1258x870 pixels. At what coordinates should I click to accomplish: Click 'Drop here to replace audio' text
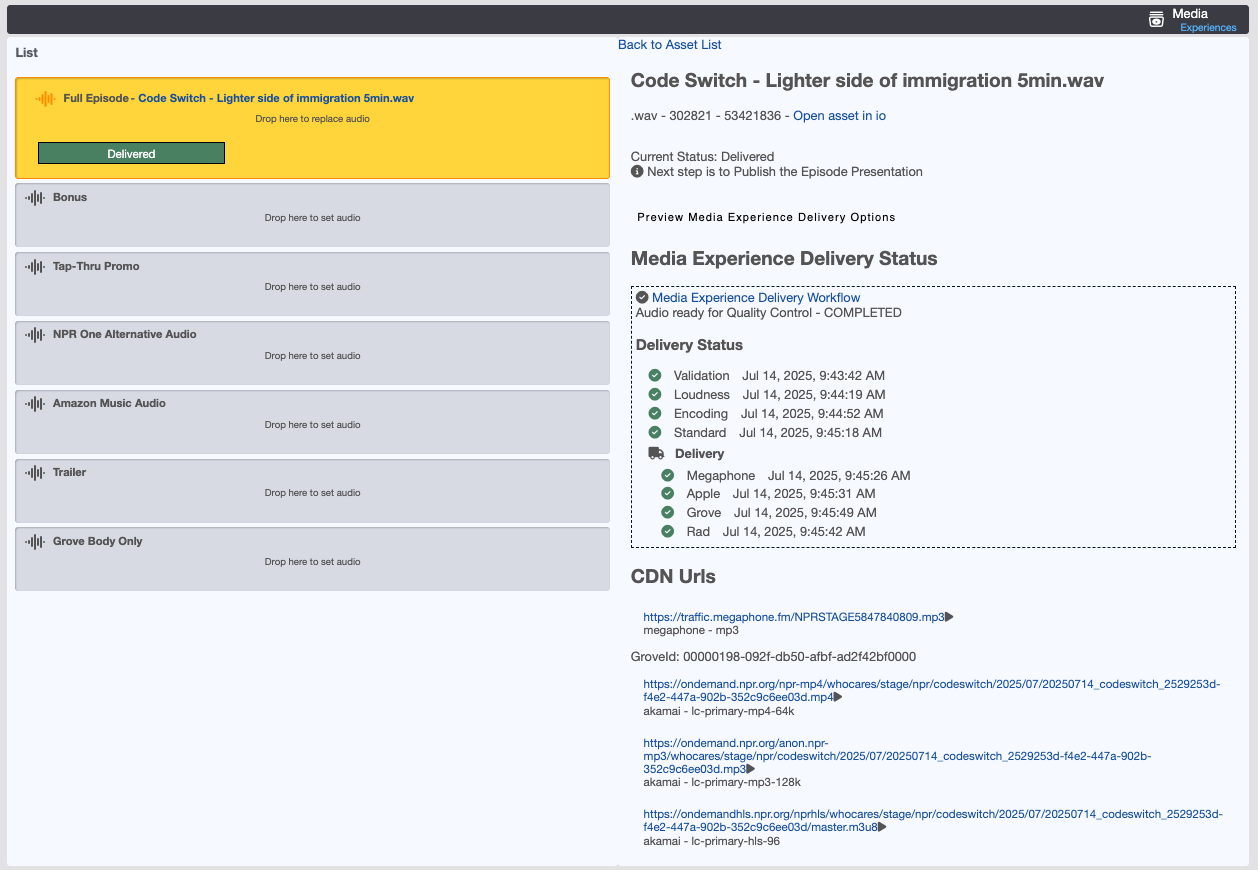tap(312, 119)
